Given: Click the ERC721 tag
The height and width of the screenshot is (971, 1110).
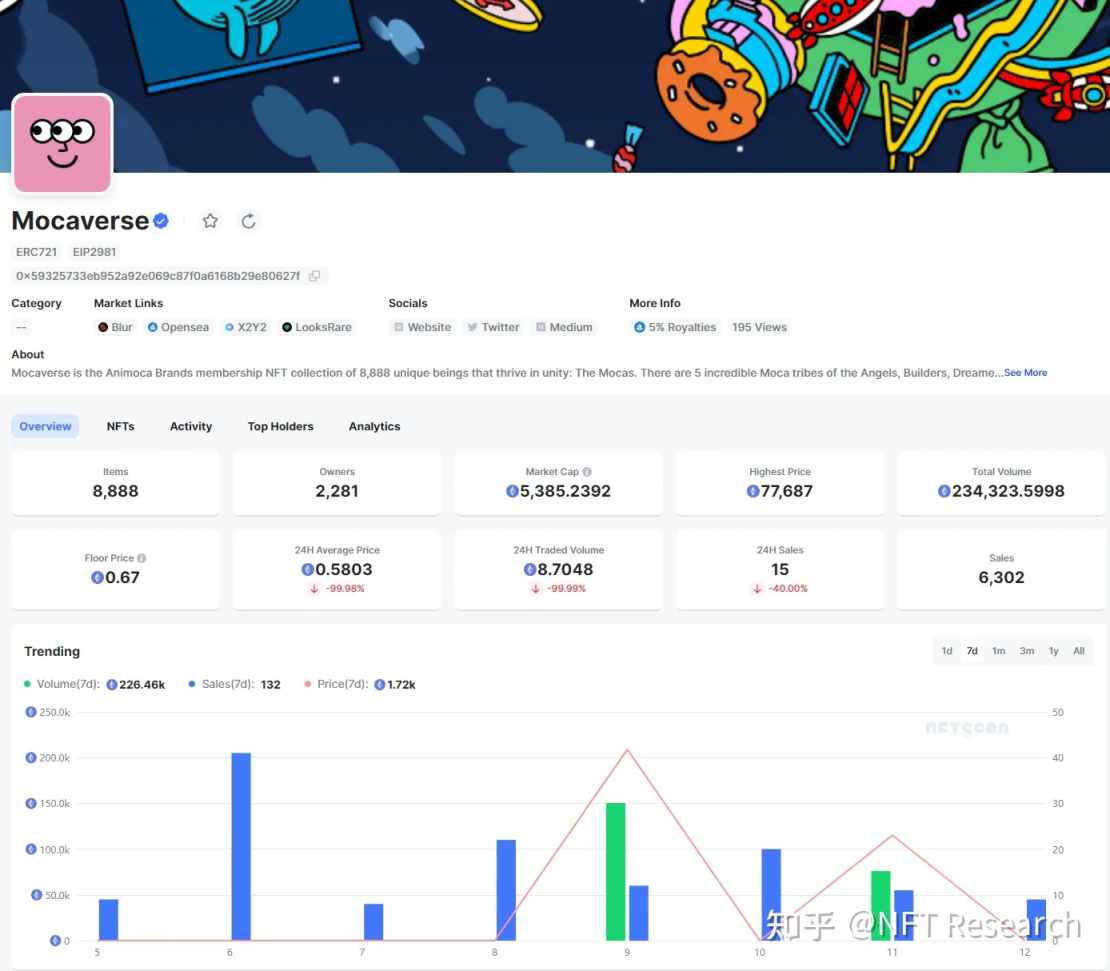Looking at the screenshot, I should pos(36,252).
